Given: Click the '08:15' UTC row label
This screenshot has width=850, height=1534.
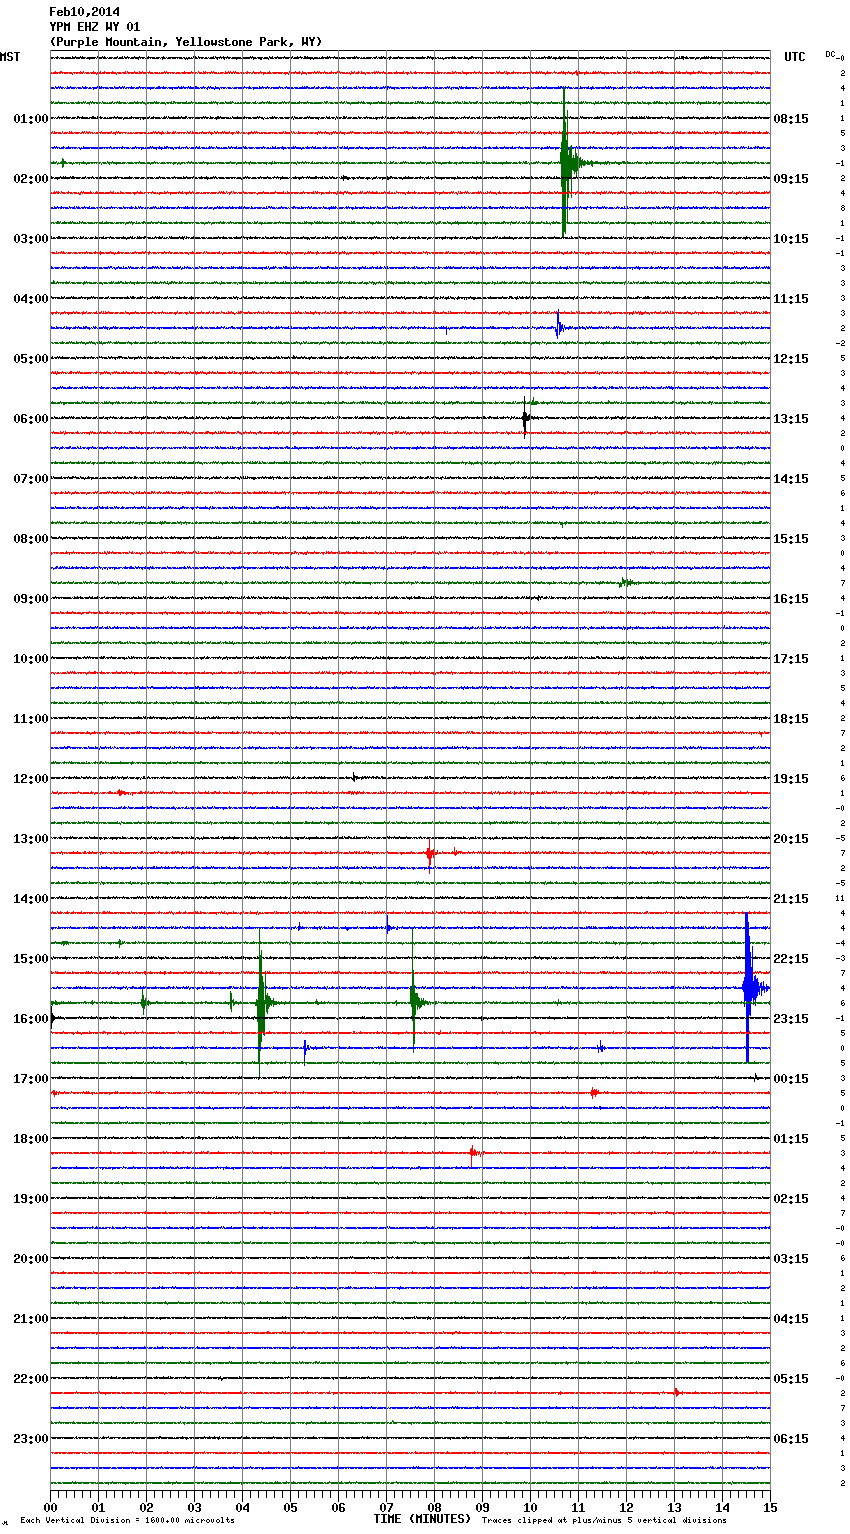Looking at the screenshot, I should tap(791, 119).
